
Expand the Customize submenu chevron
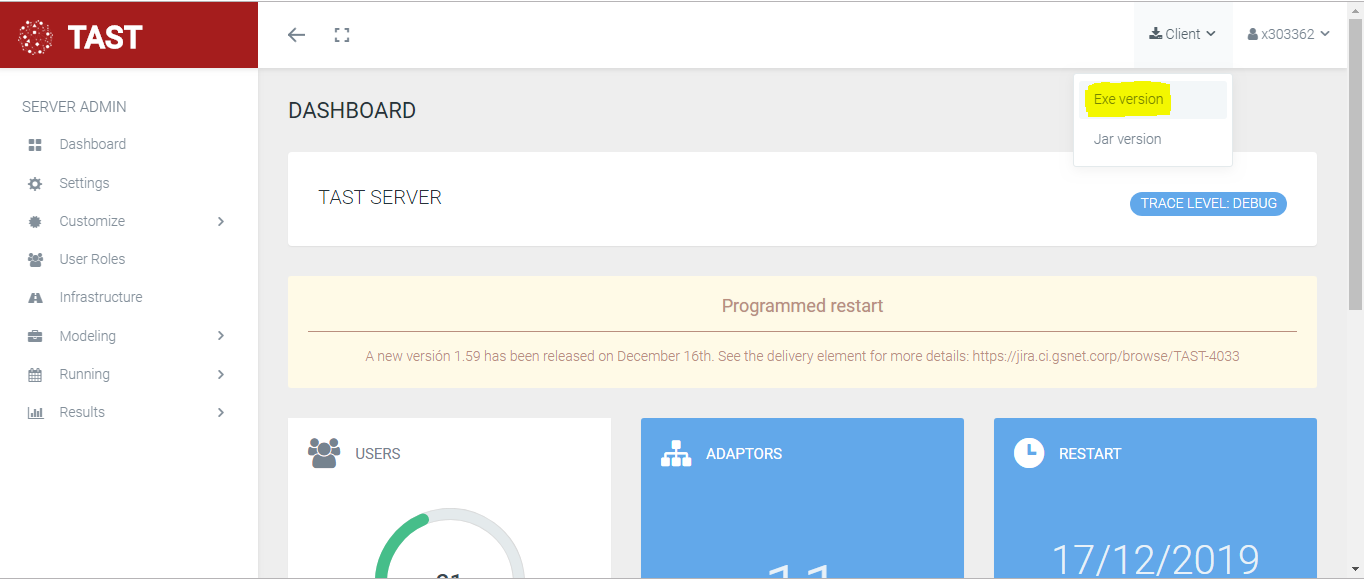(x=221, y=222)
